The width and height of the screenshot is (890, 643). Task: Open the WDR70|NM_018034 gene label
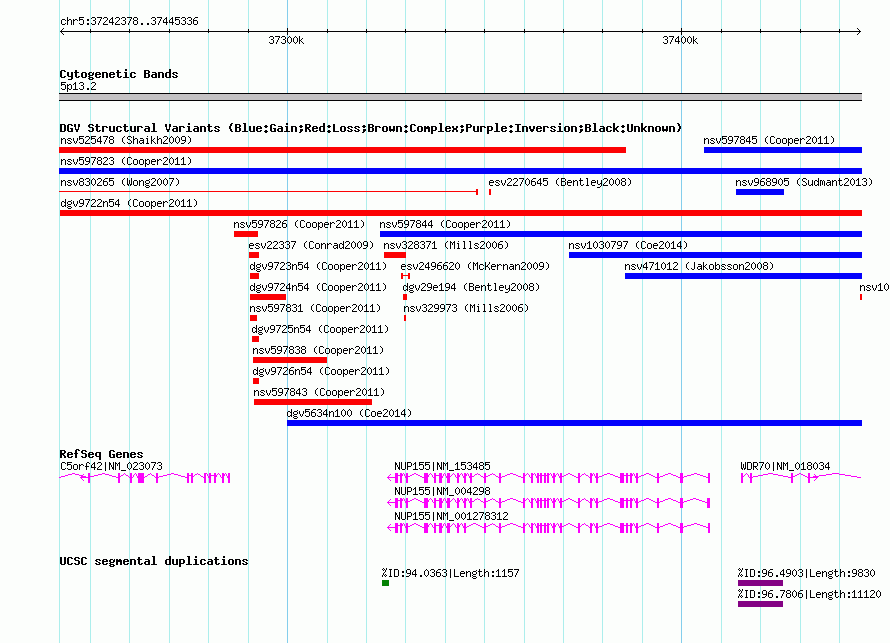click(x=785, y=466)
